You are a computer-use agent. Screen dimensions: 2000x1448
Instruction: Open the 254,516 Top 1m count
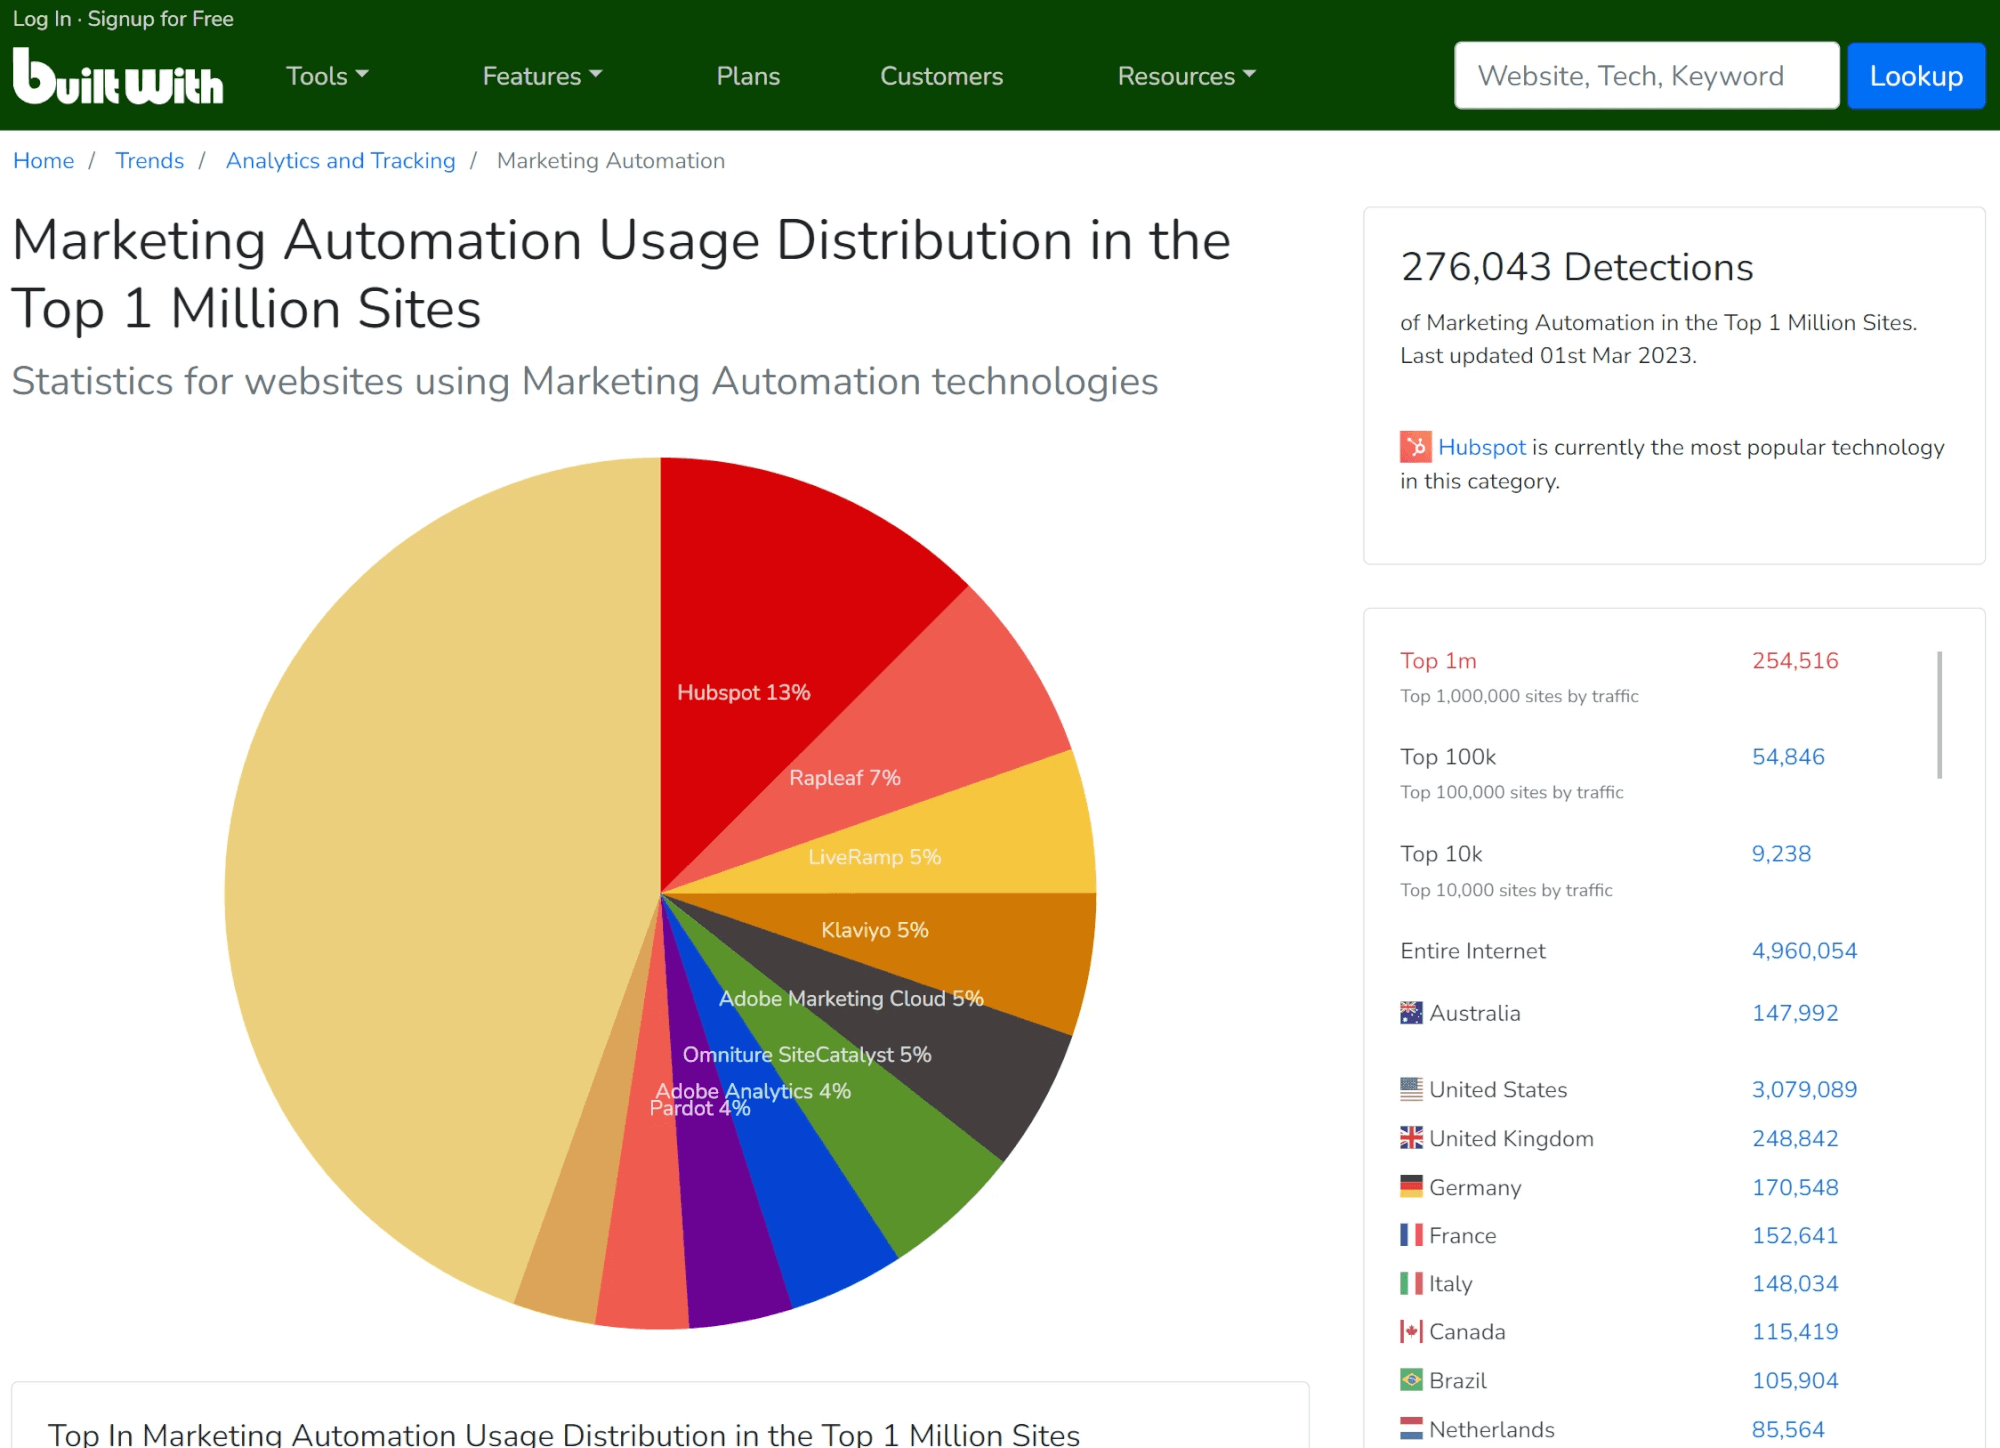1795,660
